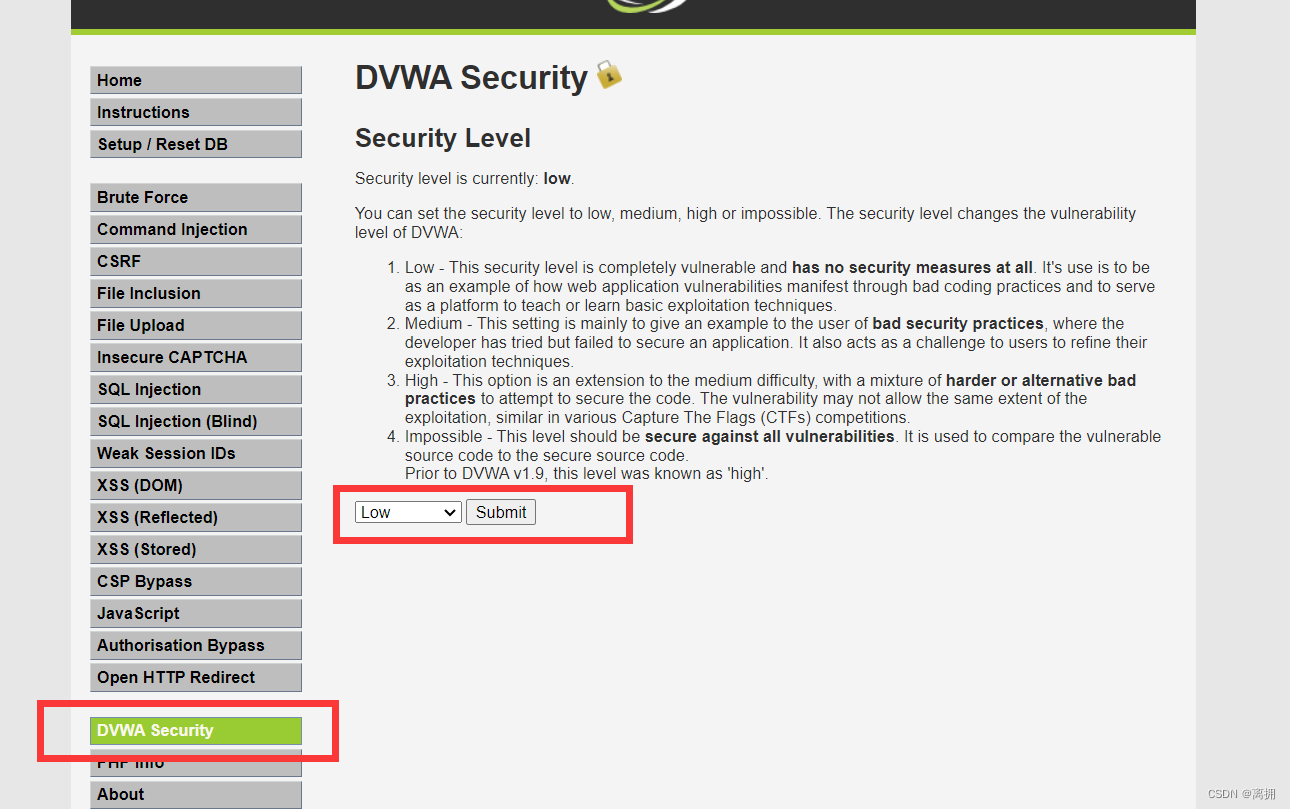This screenshot has height=809, width=1290.
Task: Click the 'has no security measures at all' phrase
Action: 912,268
